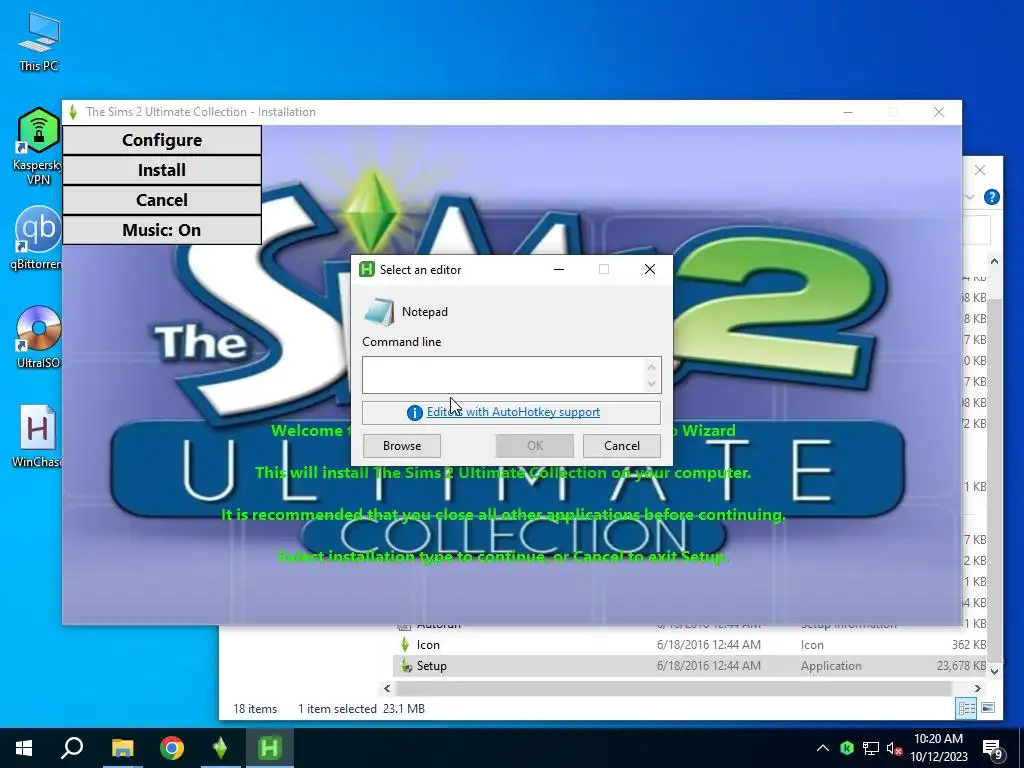Click Kaspersky tray icon
This screenshot has width=1024, height=768.
[847, 748]
